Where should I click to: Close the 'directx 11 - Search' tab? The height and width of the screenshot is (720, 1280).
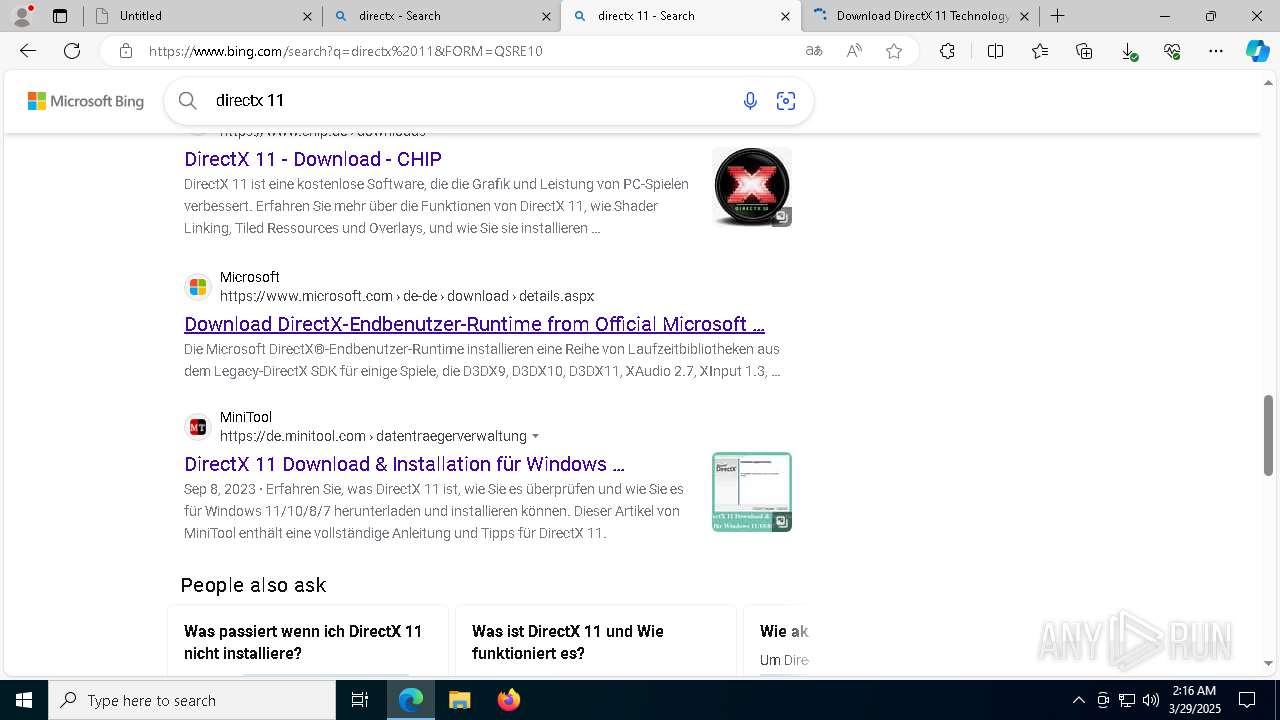point(785,16)
